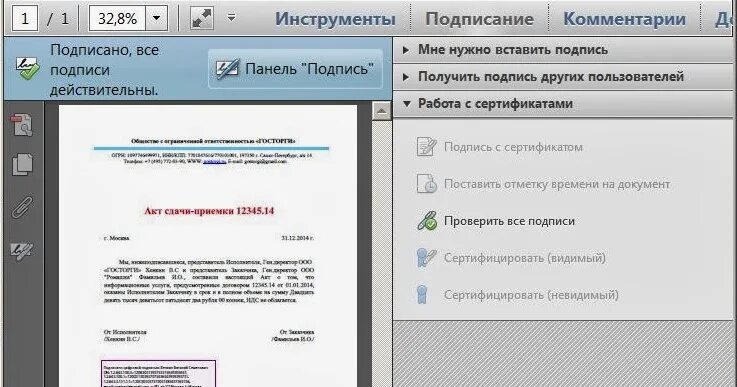
Task: Click the fit-to-window expand arrows icon
Action: coord(202,18)
